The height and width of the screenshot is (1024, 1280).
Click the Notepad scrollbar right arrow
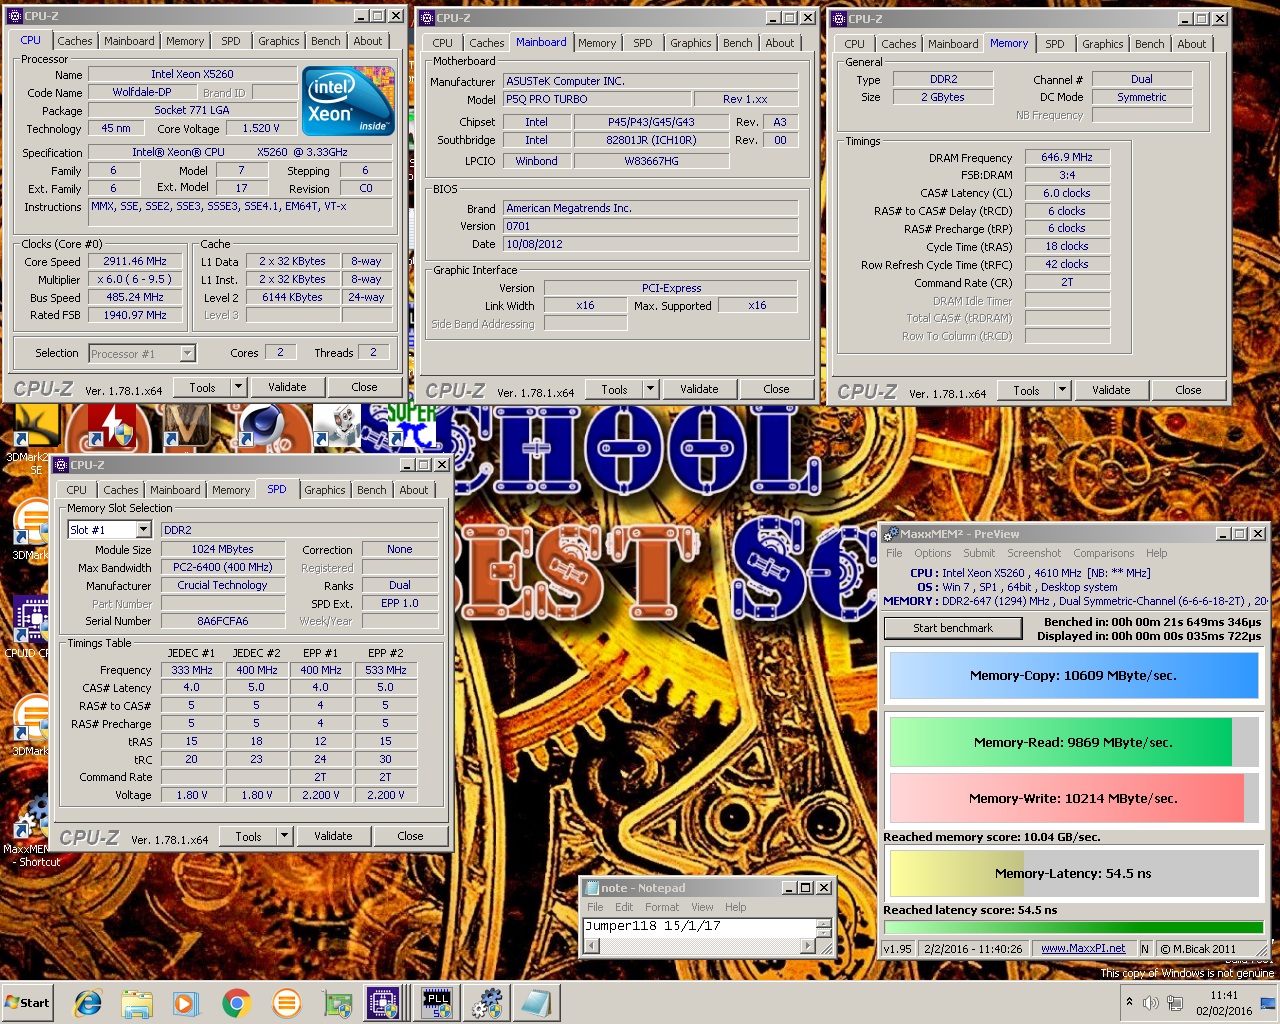pyautogui.click(x=808, y=946)
